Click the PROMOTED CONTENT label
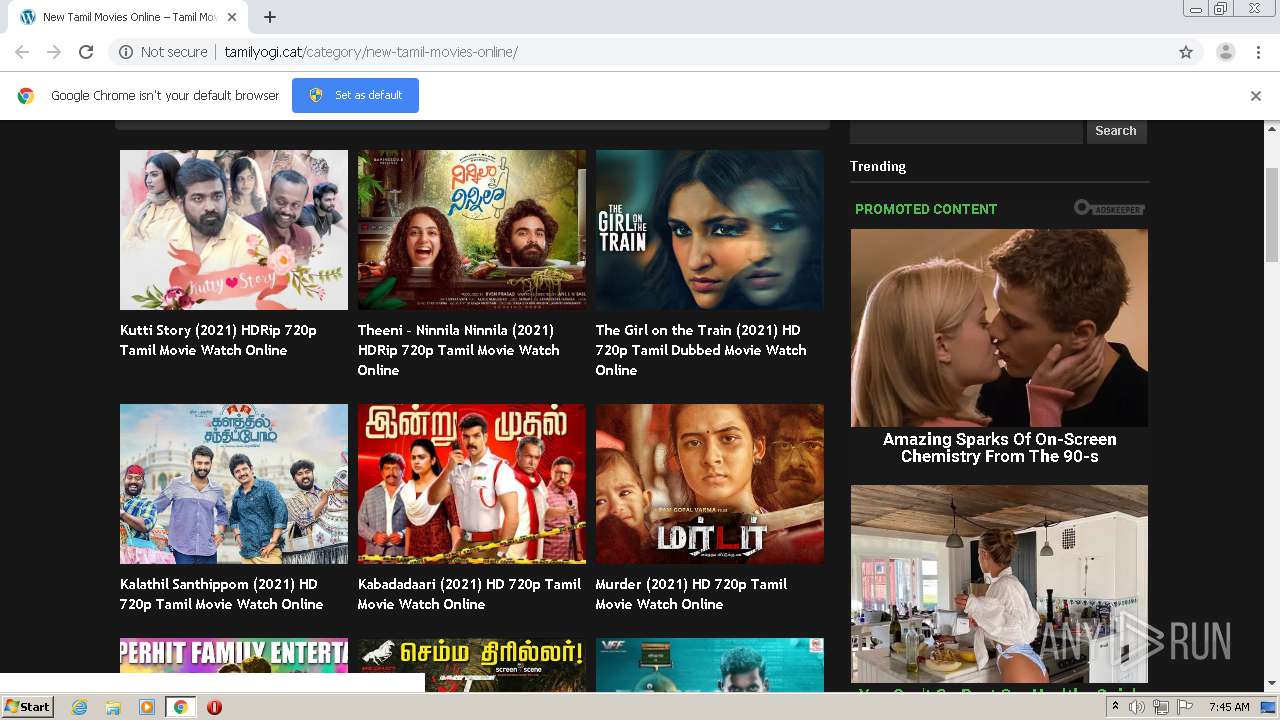 [926, 209]
